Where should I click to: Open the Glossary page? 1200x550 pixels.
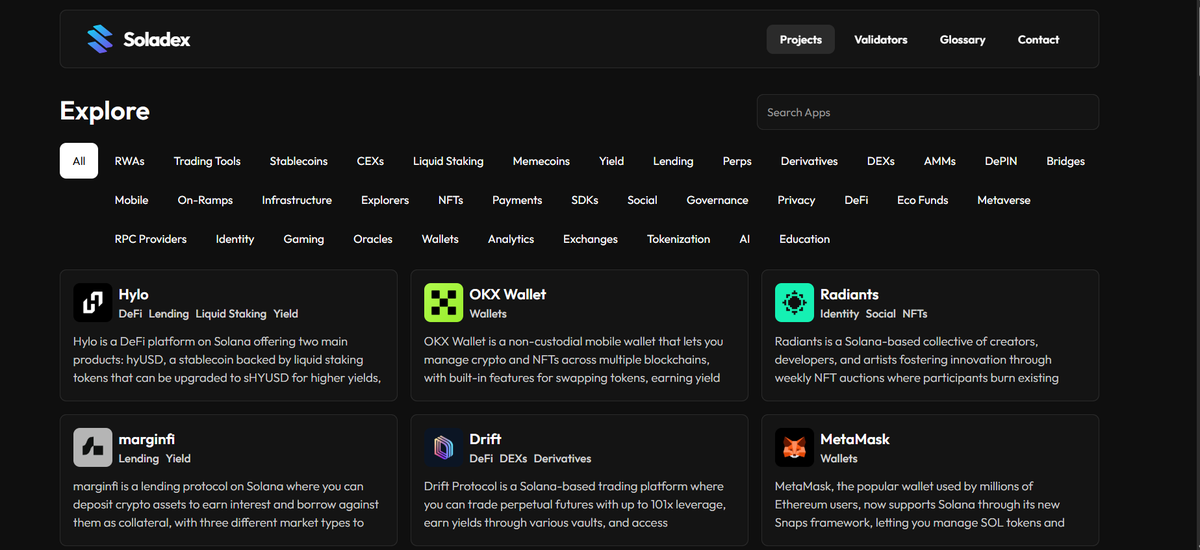(x=963, y=40)
